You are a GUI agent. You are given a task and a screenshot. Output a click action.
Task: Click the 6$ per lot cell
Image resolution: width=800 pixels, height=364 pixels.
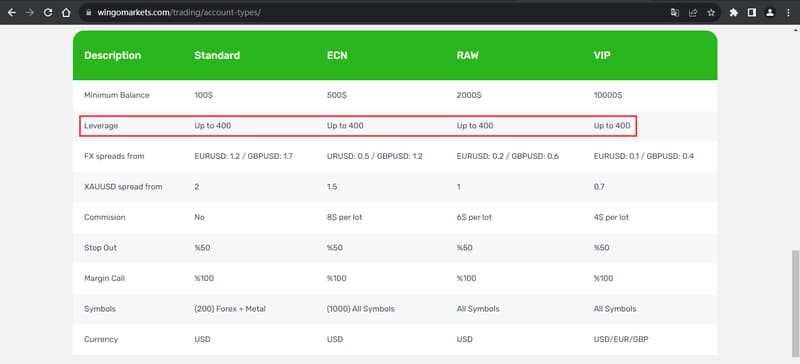point(474,217)
